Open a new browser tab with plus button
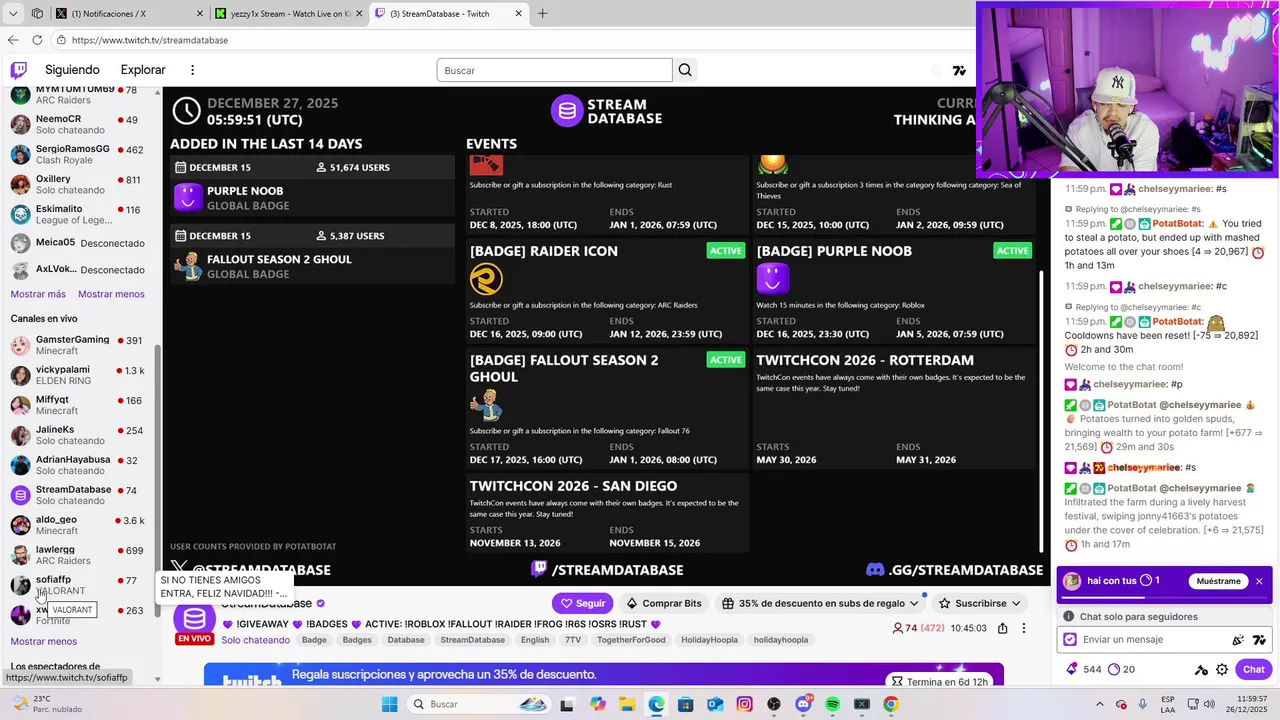 [542, 14]
